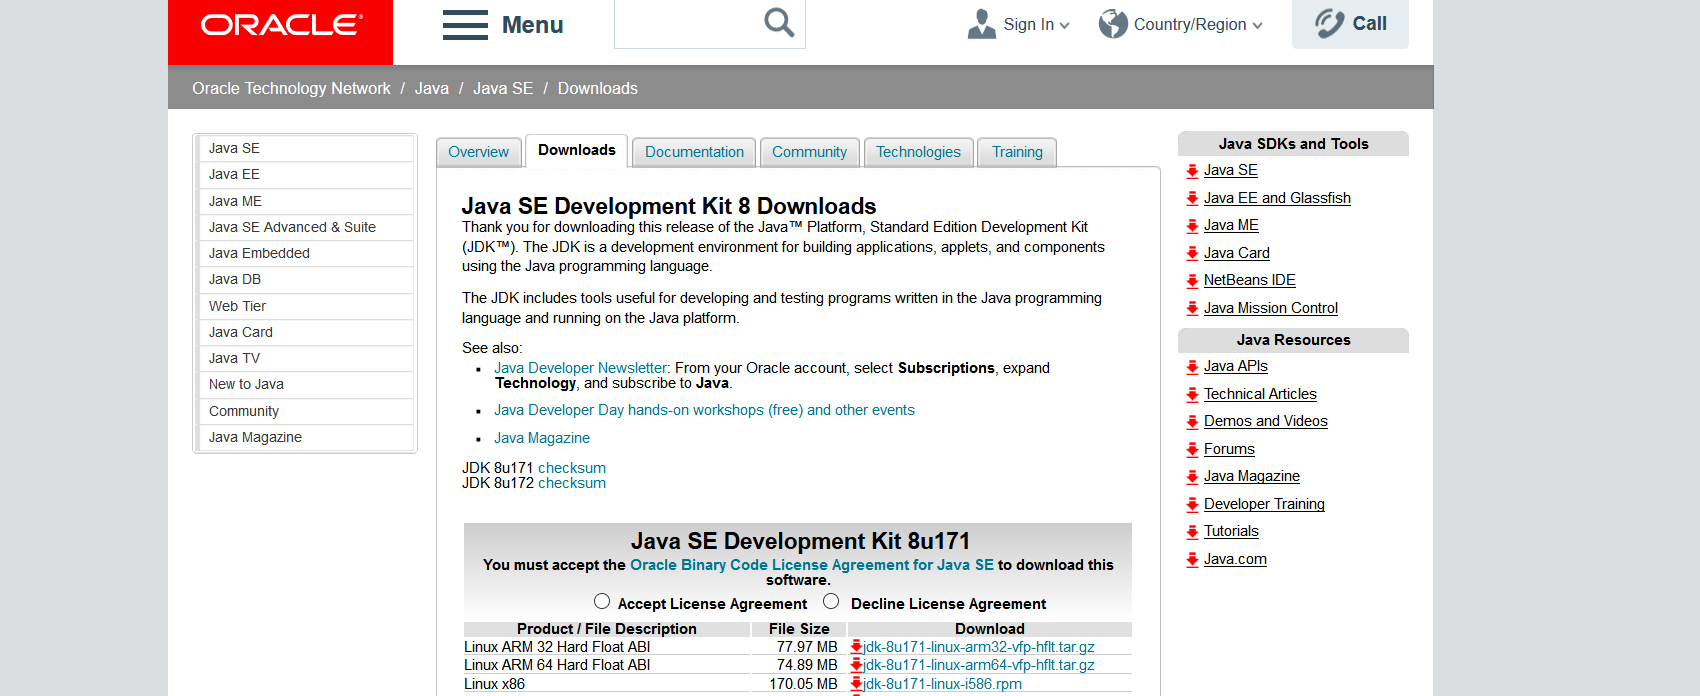Expand the Country/Region dropdown chevron
This screenshot has height=696, width=1700.
pyautogui.click(x=1257, y=26)
